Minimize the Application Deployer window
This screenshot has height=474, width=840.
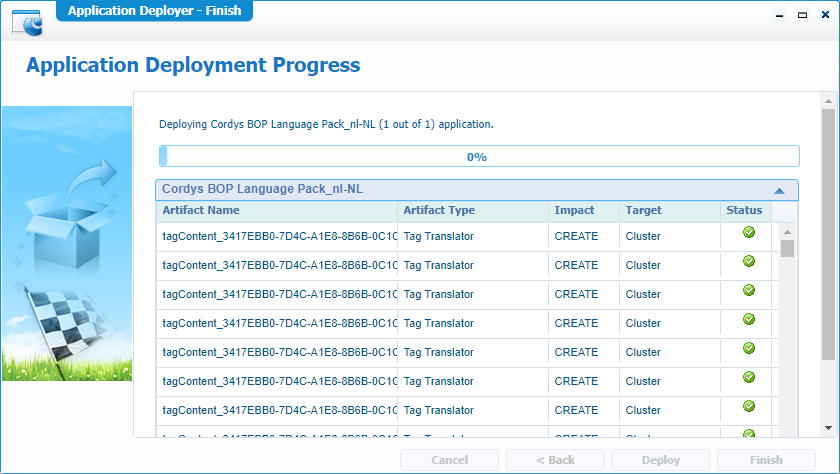[779, 15]
